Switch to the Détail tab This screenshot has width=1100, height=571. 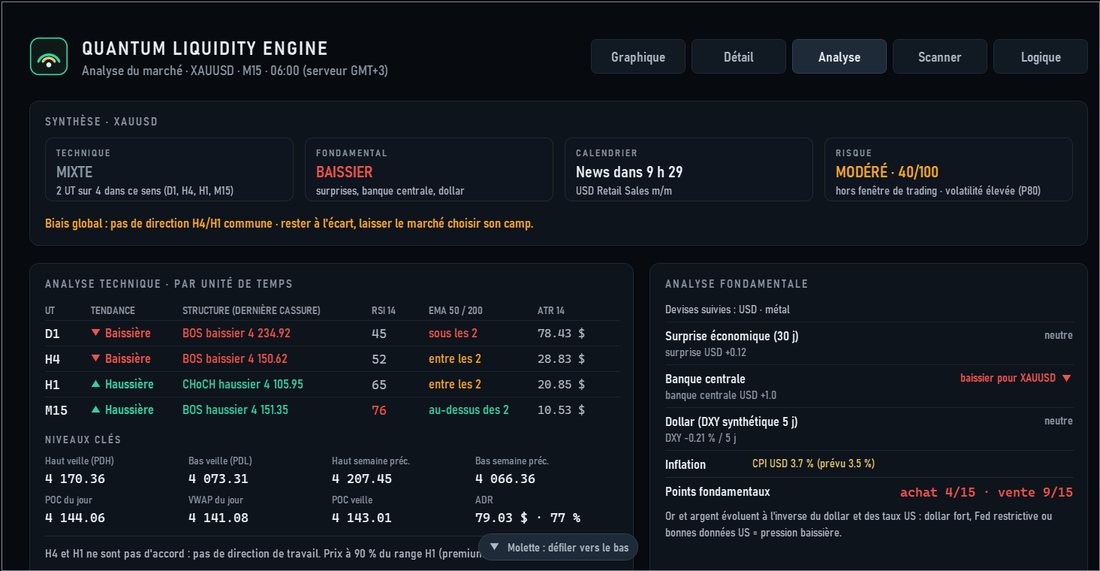(x=739, y=57)
